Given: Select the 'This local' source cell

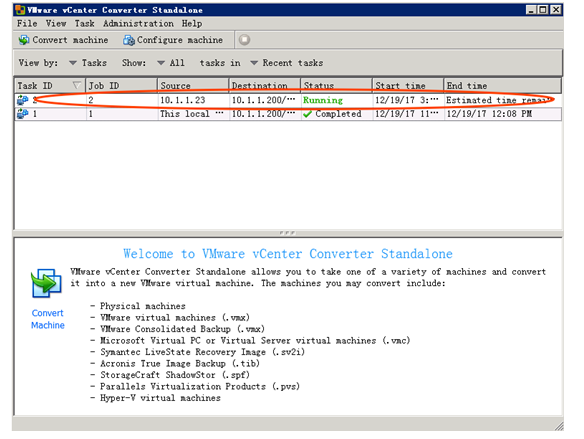Looking at the screenshot, I should [192, 114].
